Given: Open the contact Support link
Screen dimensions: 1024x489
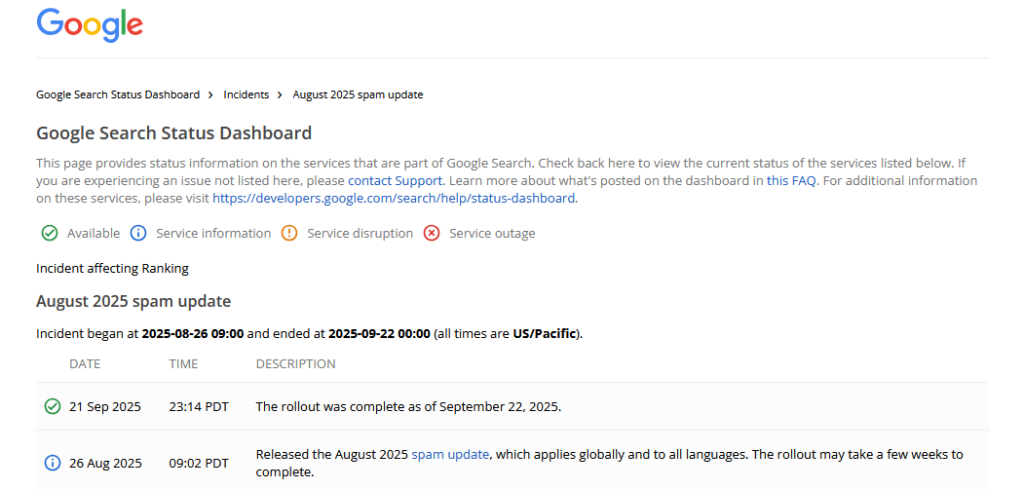Looking at the screenshot, I should [395, 181].
